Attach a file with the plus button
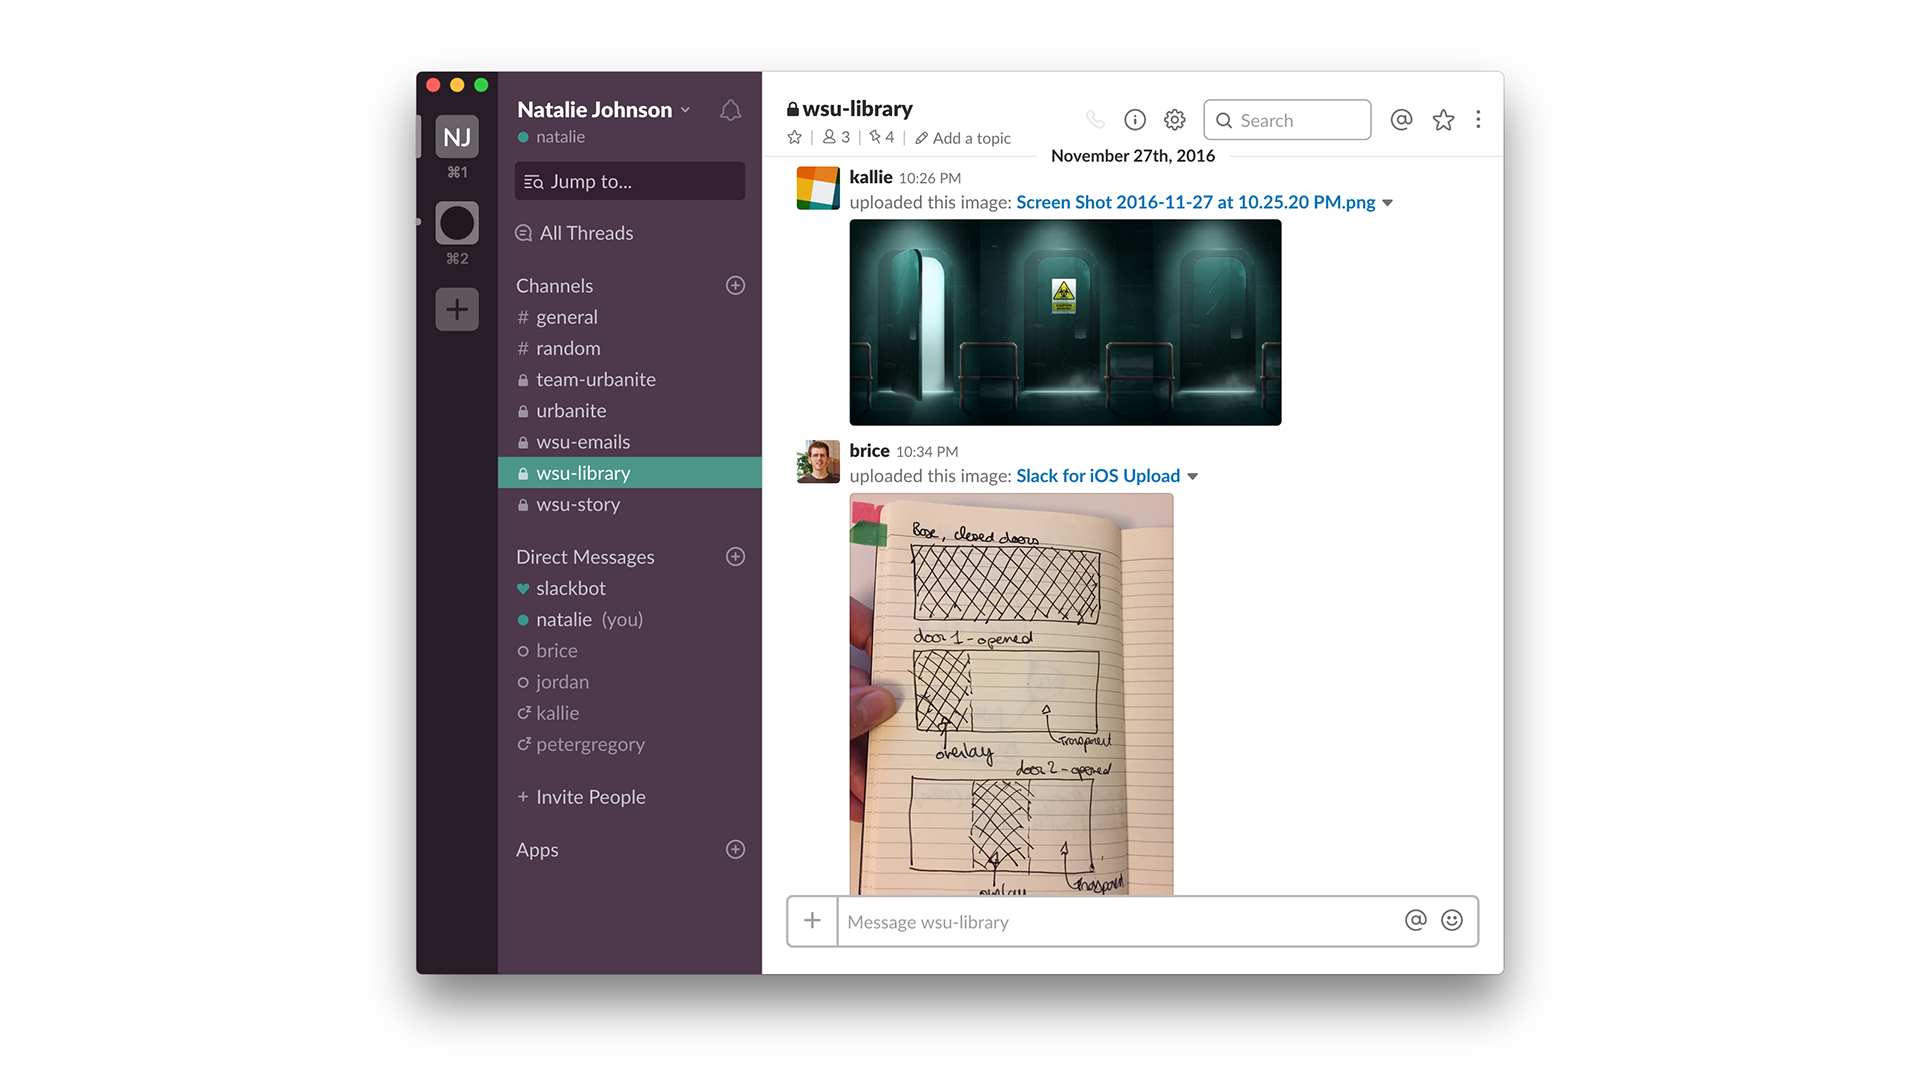Image resolution: width=1920 pixels, height=1080 pixels. 812,920
